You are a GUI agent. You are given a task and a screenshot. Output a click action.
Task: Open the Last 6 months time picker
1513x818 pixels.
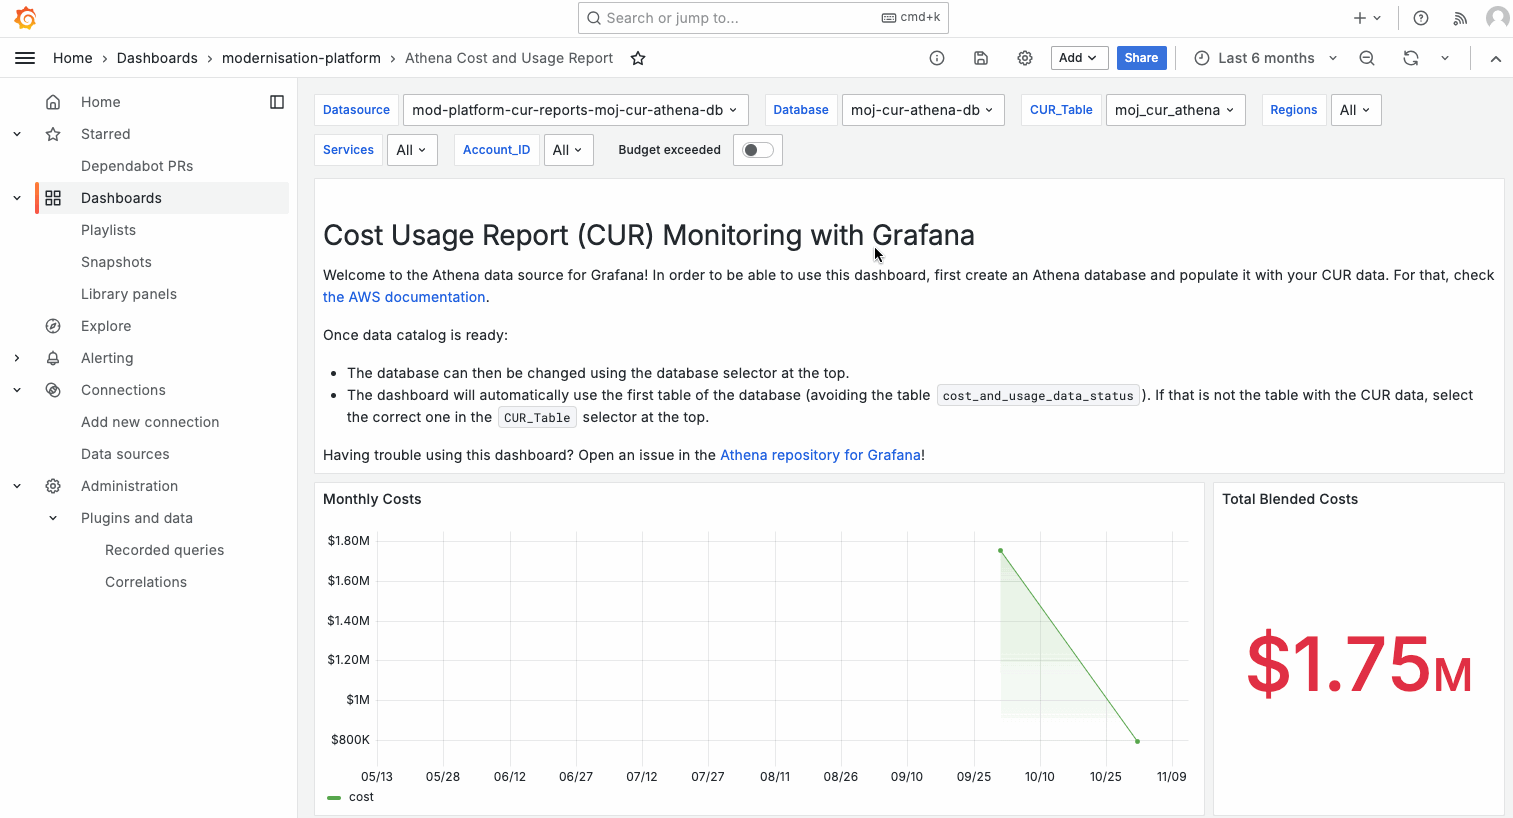click(1265, 58)
